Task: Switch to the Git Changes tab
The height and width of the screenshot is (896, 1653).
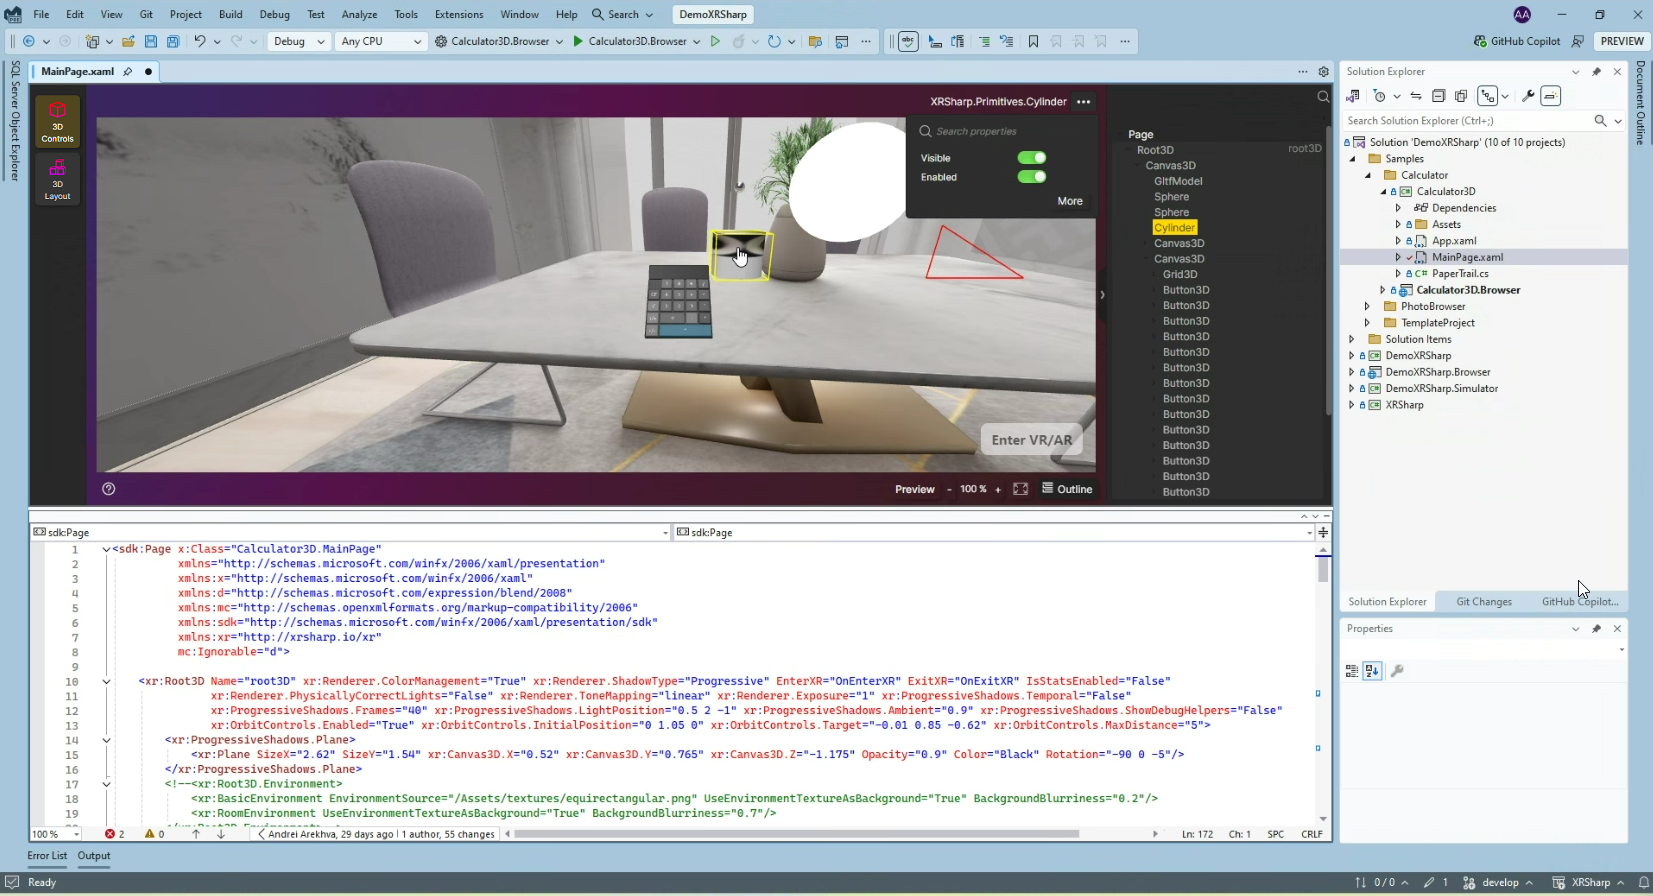Action: coord(1483,602)
